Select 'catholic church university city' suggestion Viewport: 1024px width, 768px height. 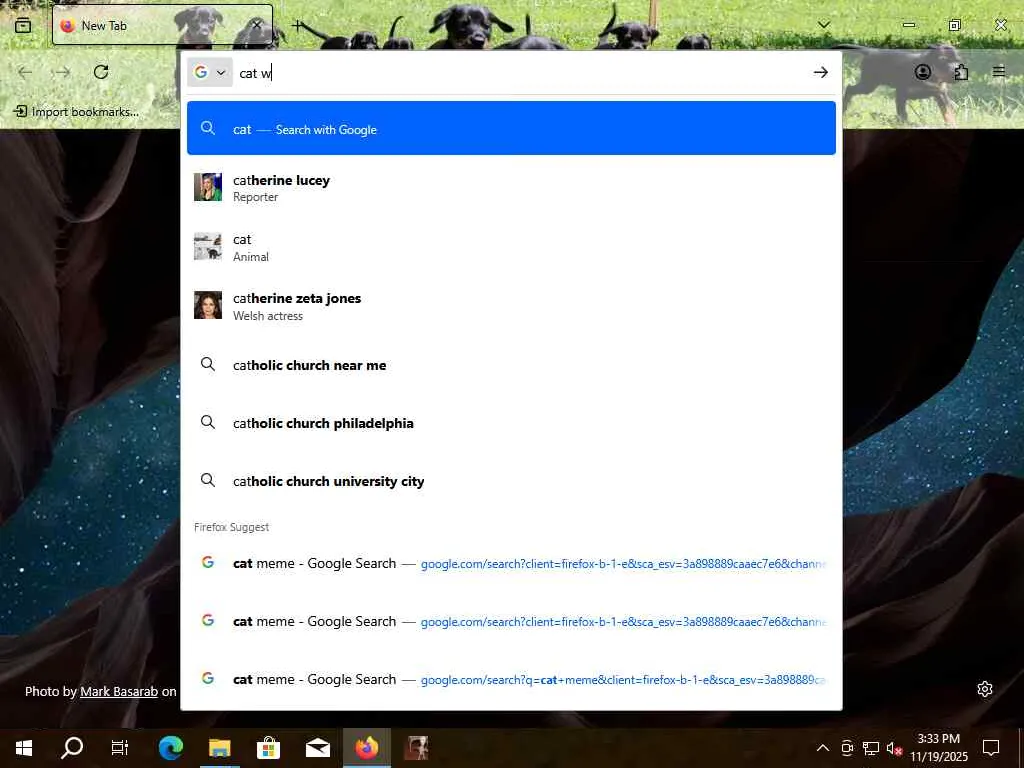tap(511, 481)
